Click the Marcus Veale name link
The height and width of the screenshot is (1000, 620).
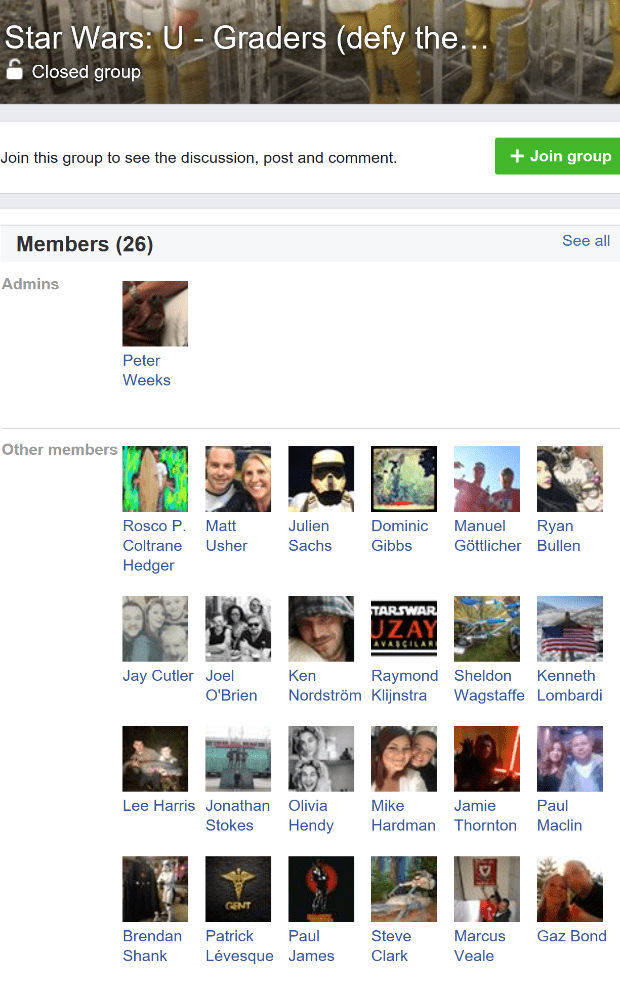[480, 946]
